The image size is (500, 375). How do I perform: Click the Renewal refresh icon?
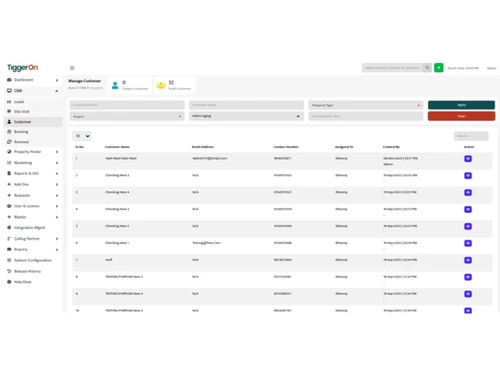tap(9, 142)
